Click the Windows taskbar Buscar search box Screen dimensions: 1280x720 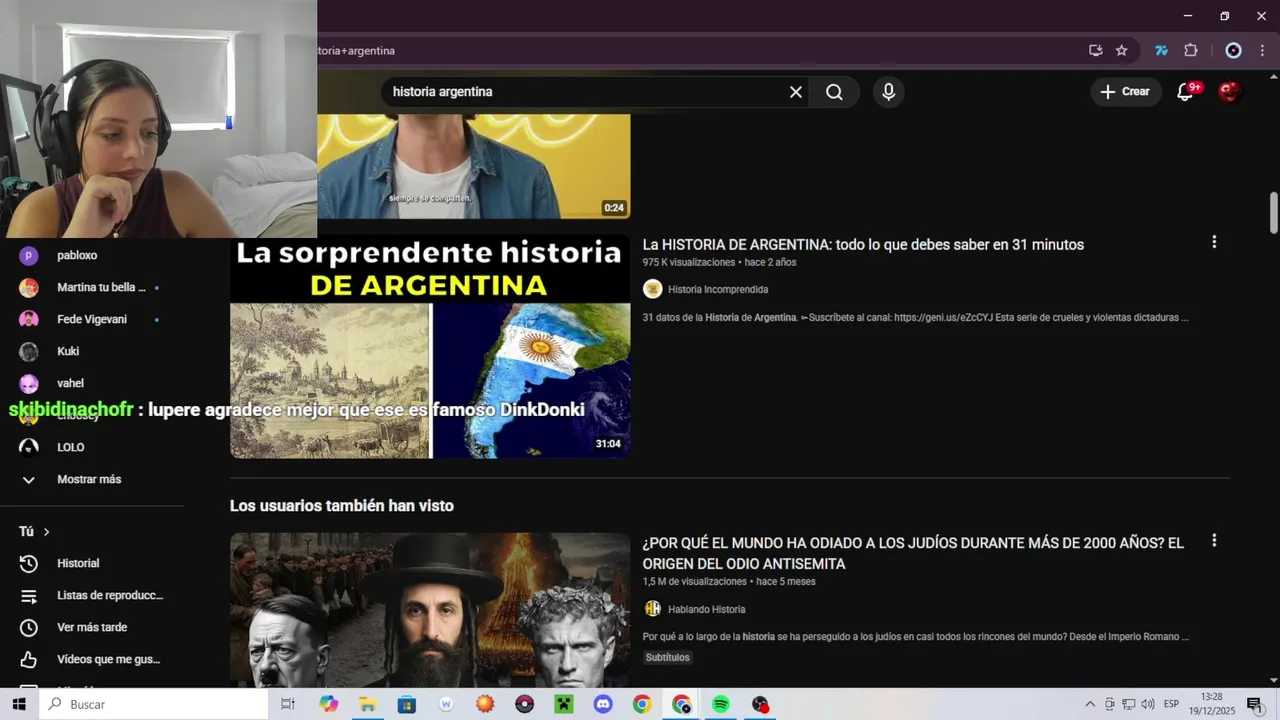pos(154,705)
